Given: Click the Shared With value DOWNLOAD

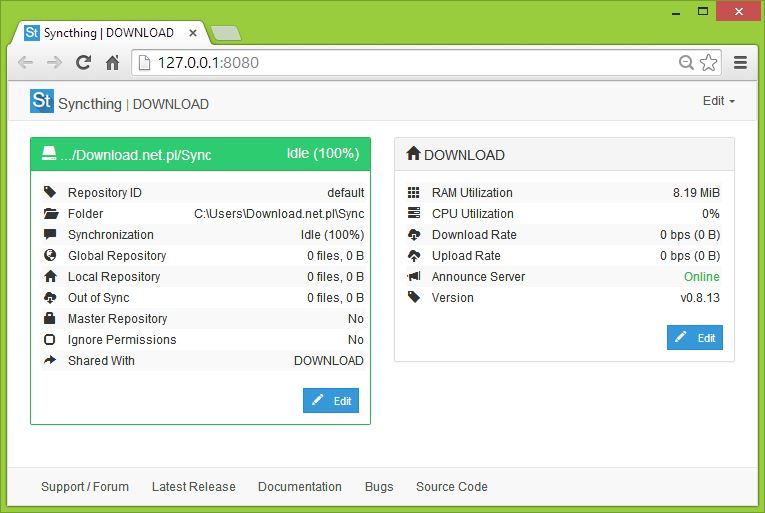Looking at the screenshot, I should [329, 361].
